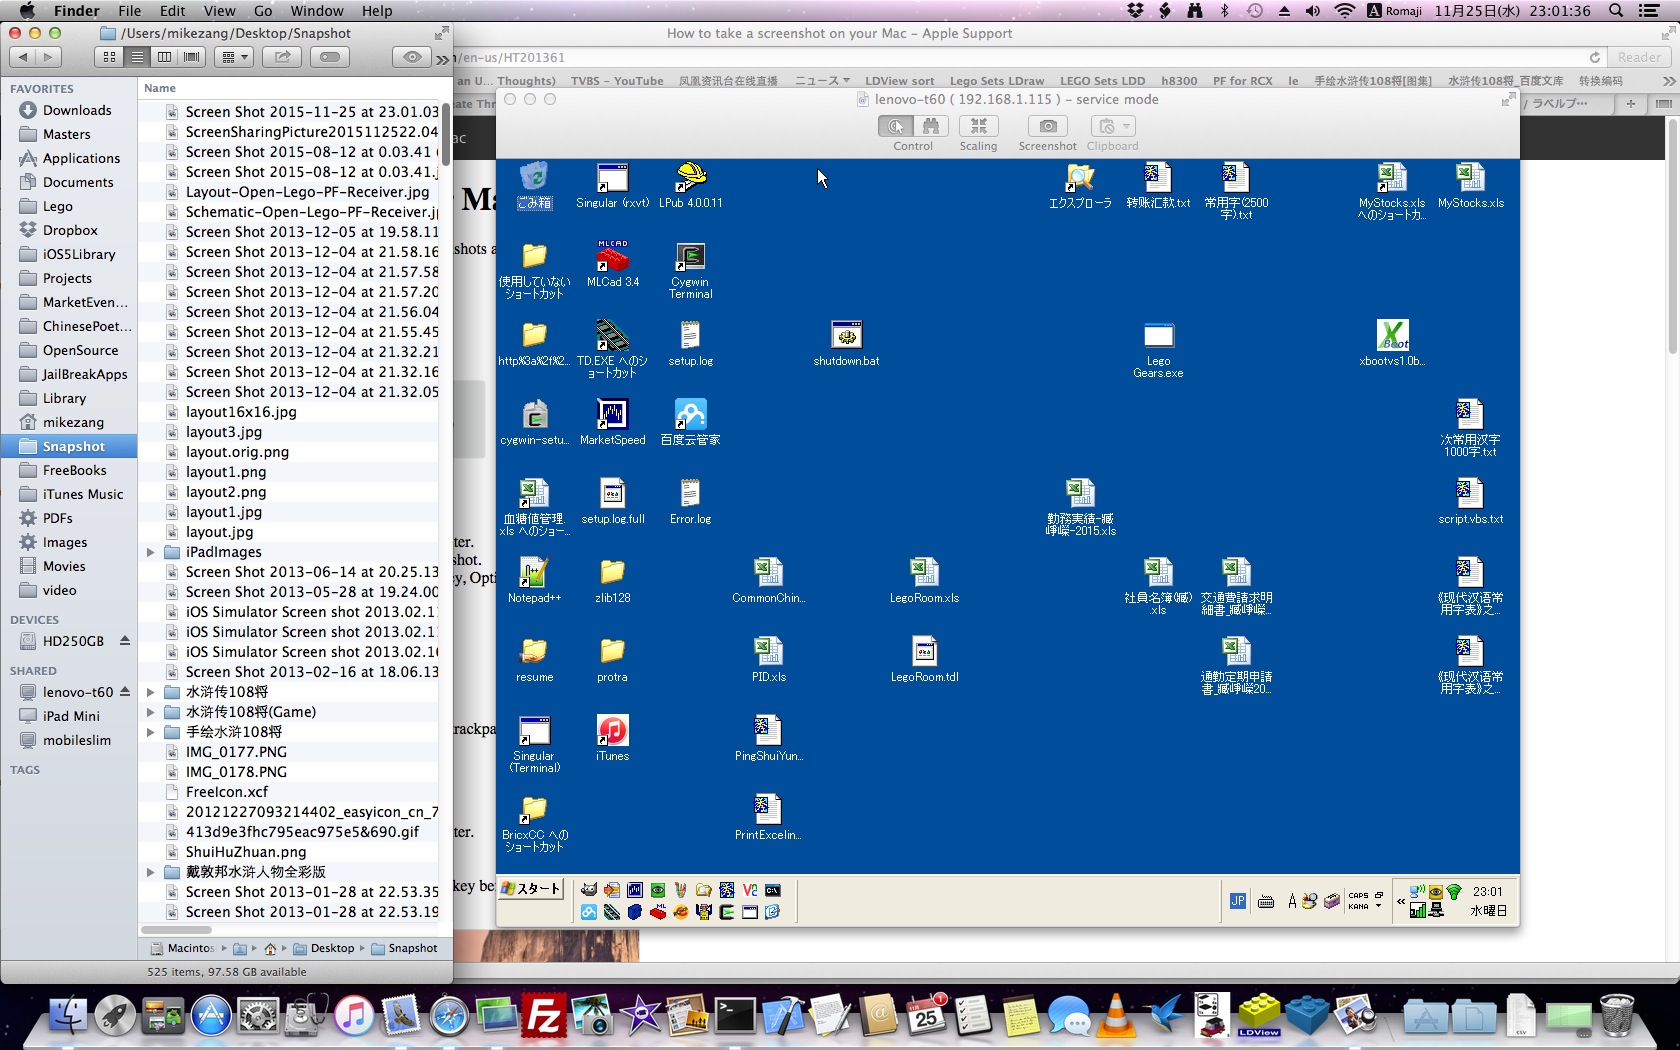The width and height of the screenshot is (1680, 1050).
Task: Click the Windows スタート button
Action: 530,889
